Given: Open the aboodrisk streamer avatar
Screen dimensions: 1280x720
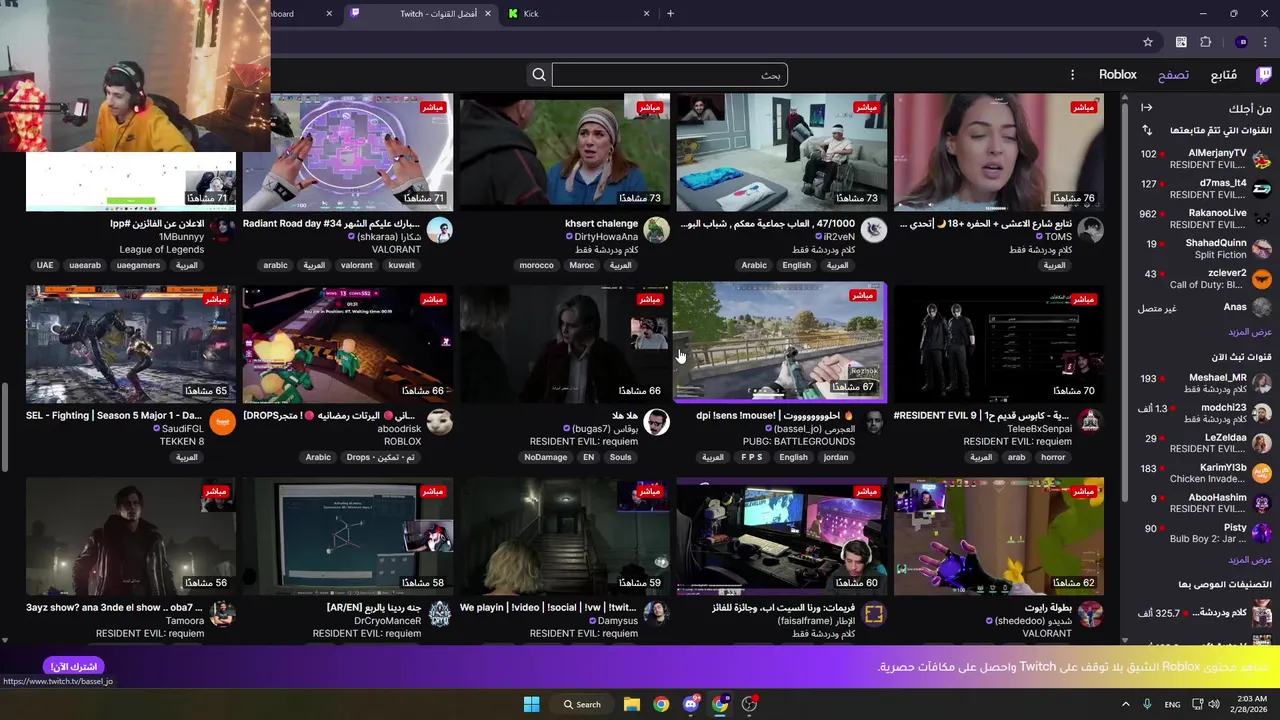Looking at the screenshot, I should coord(440,422).
